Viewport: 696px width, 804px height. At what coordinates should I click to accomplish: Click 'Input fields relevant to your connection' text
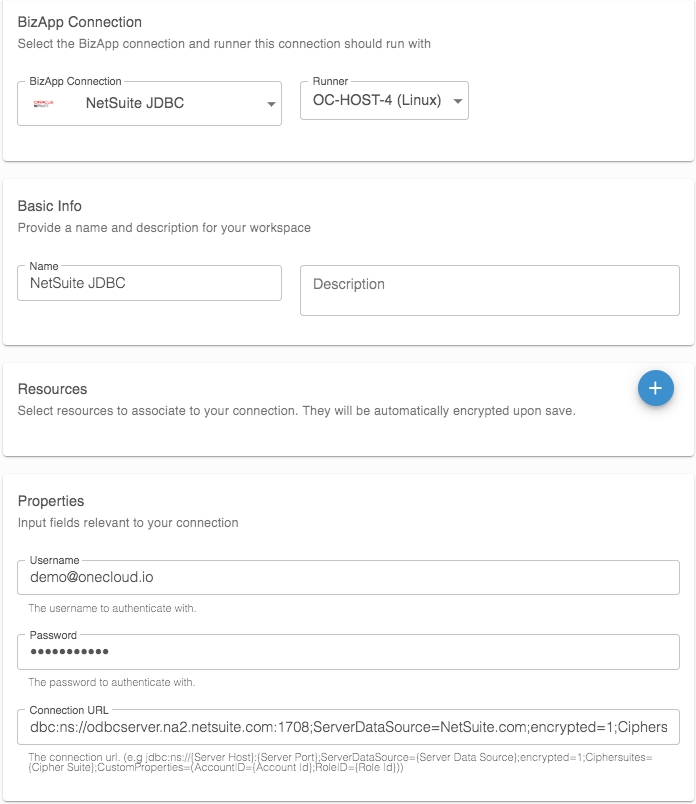click(128, 523)
